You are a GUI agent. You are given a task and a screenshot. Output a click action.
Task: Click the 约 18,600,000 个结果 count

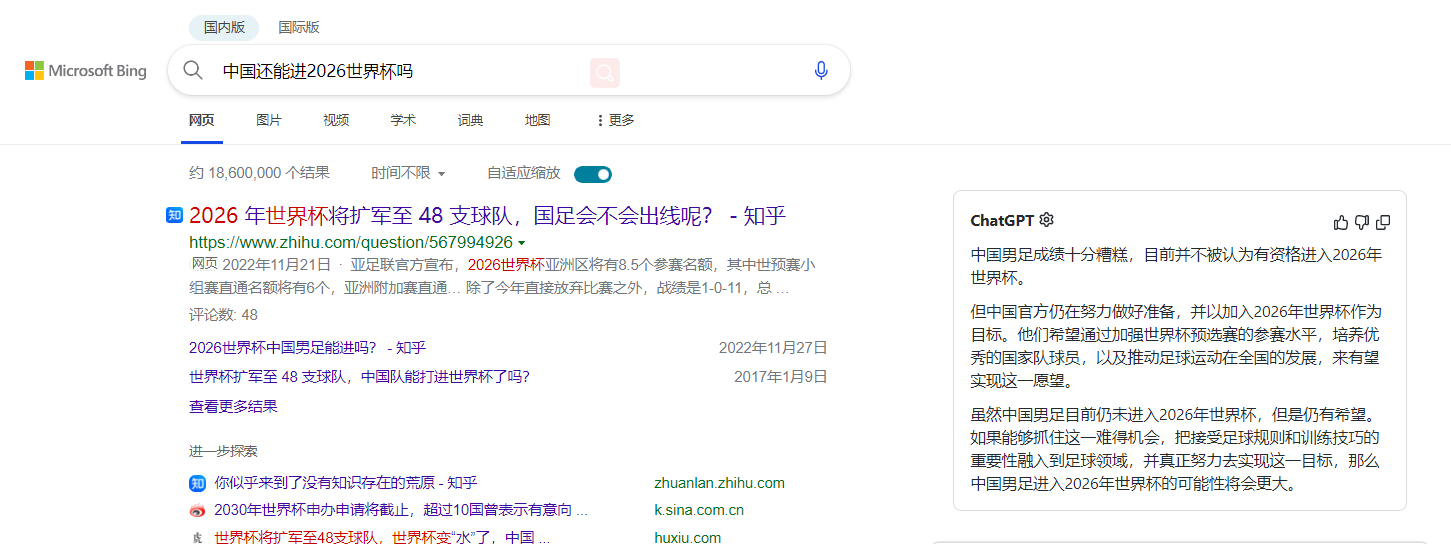259,173
